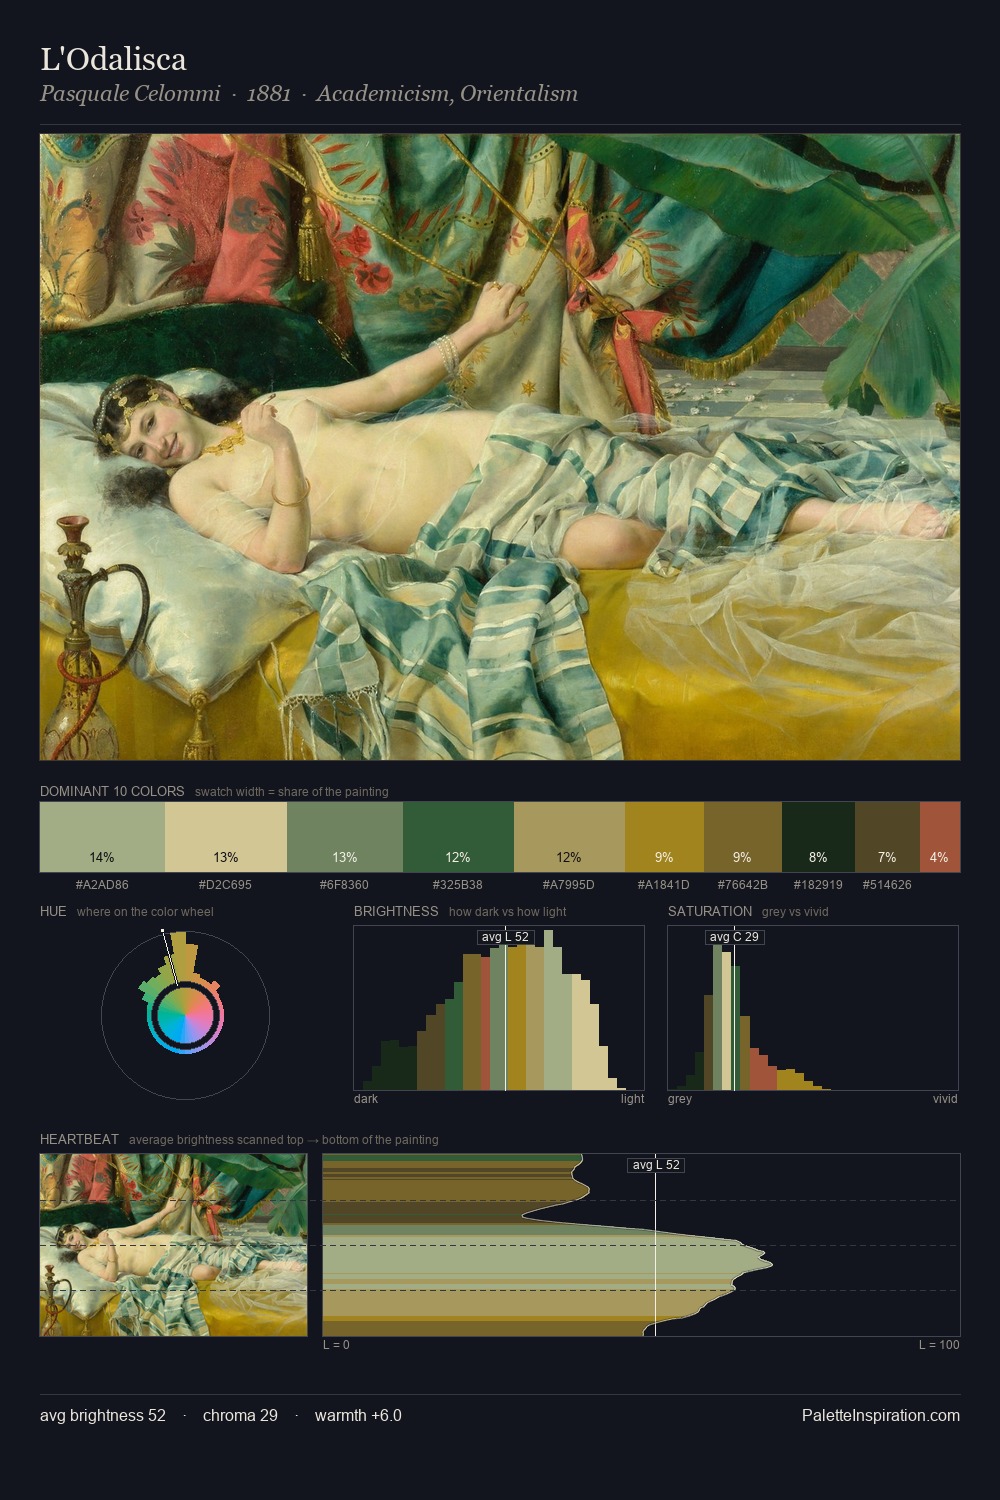Click the hex label #76642B
Screen dimensions: 1000x1500
click(x=743, y=885)
